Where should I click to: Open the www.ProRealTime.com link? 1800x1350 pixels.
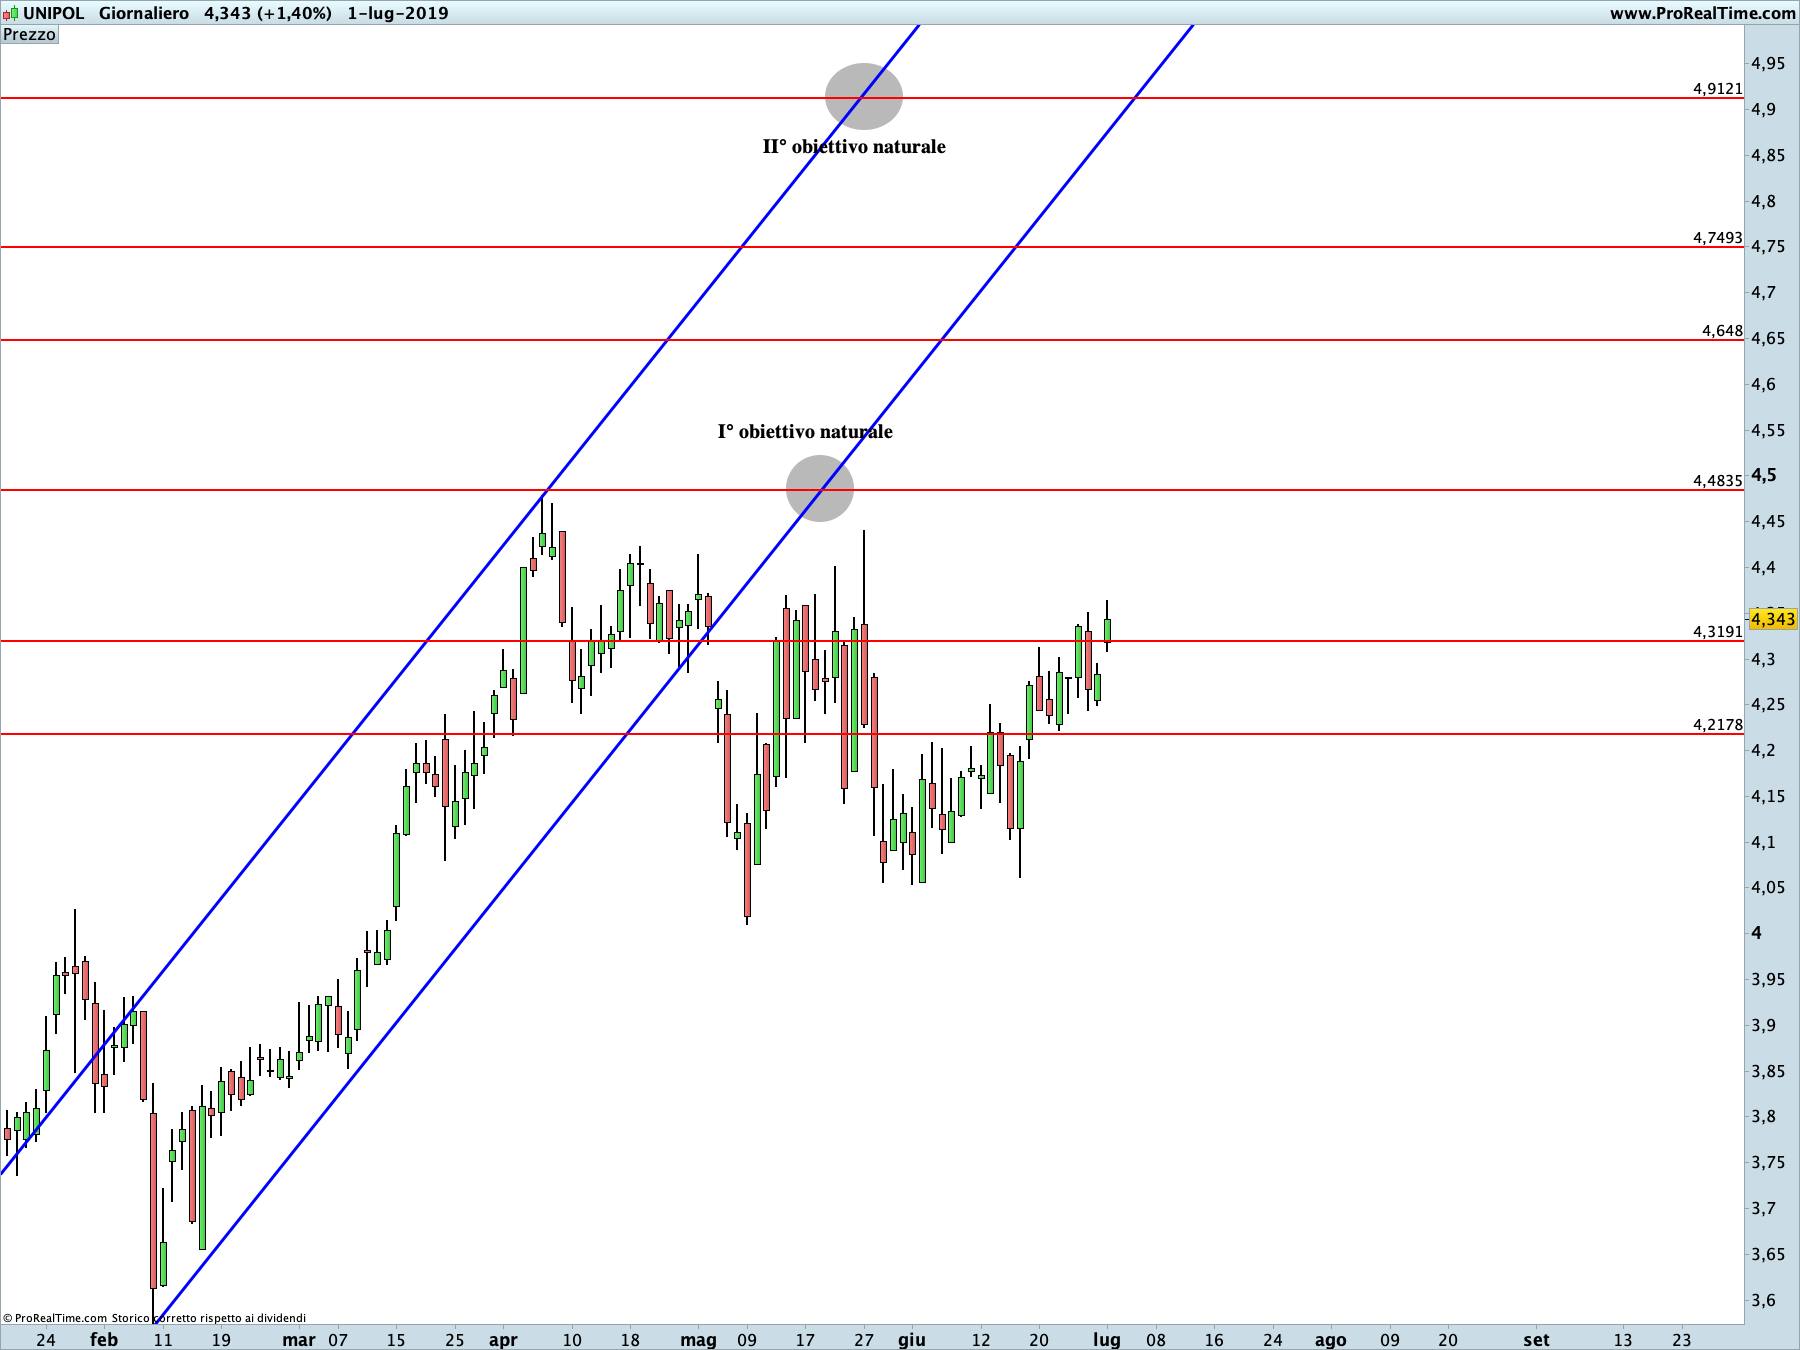click(x=1702, y=13)
